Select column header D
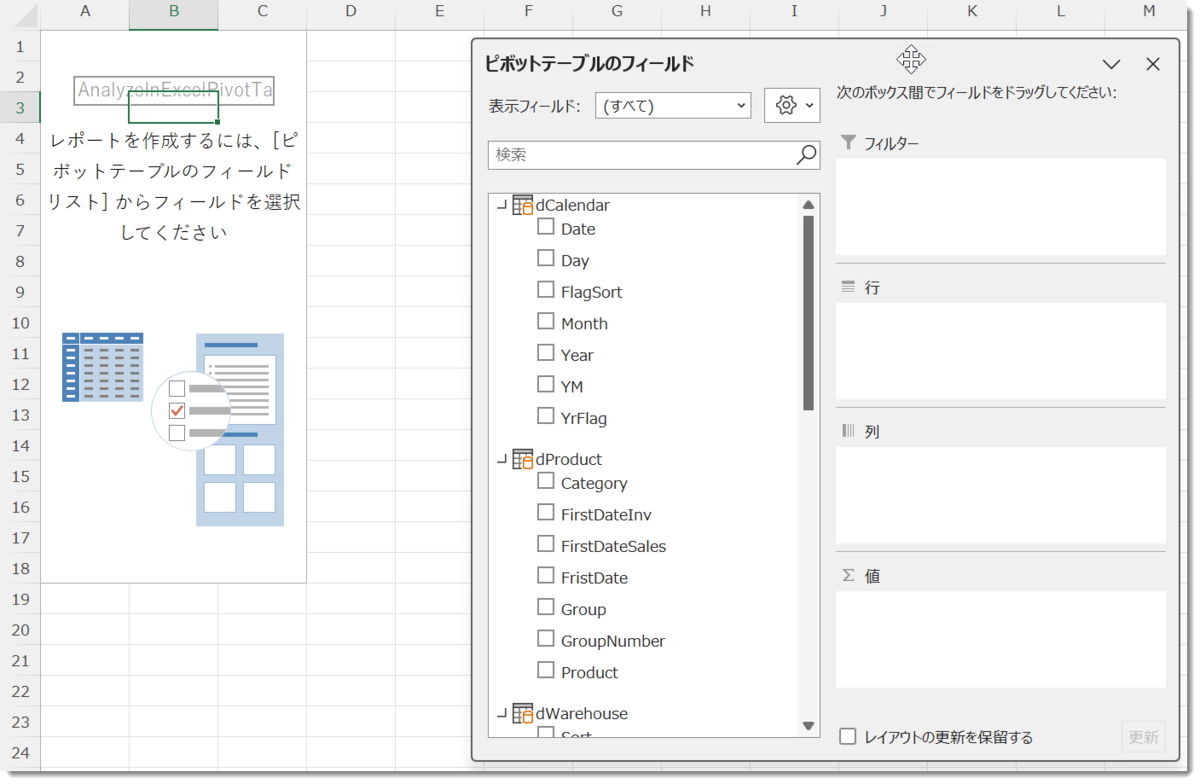This screenshot has height=784, width=1200. (351, 11)
